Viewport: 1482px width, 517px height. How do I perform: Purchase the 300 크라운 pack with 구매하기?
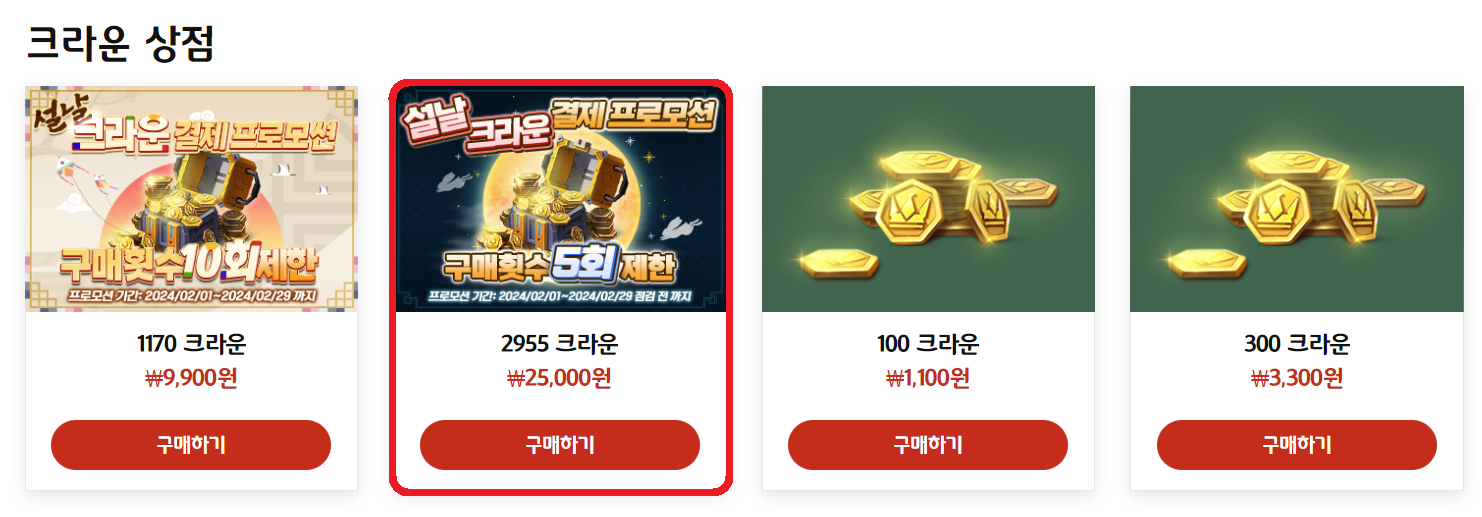(1297, 445)
